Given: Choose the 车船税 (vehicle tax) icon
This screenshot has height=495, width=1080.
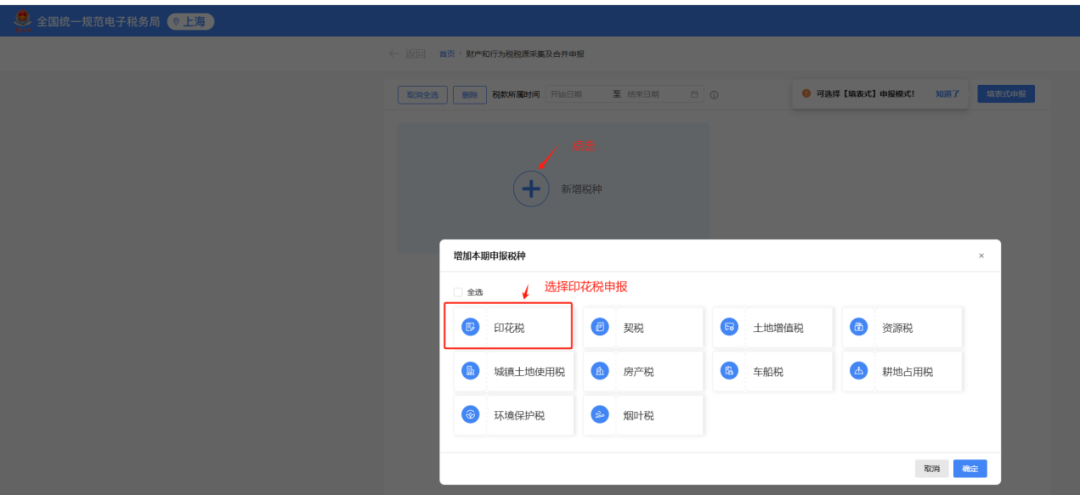Looking at the screenshot, I should (x=730, y=371).
